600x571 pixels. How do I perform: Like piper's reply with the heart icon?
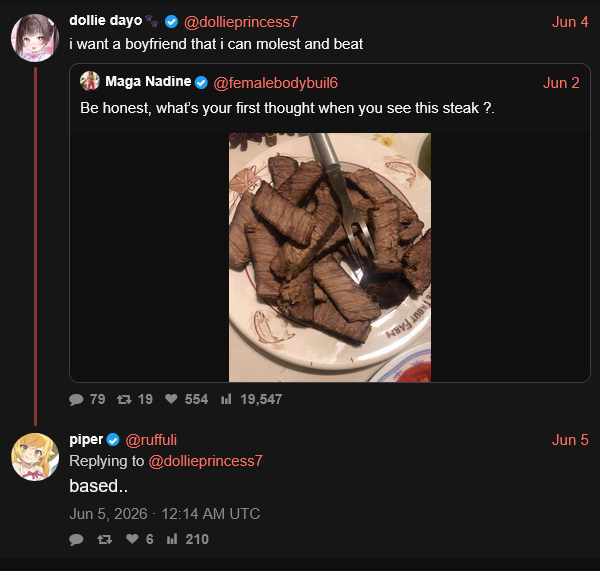click(132, 539)
